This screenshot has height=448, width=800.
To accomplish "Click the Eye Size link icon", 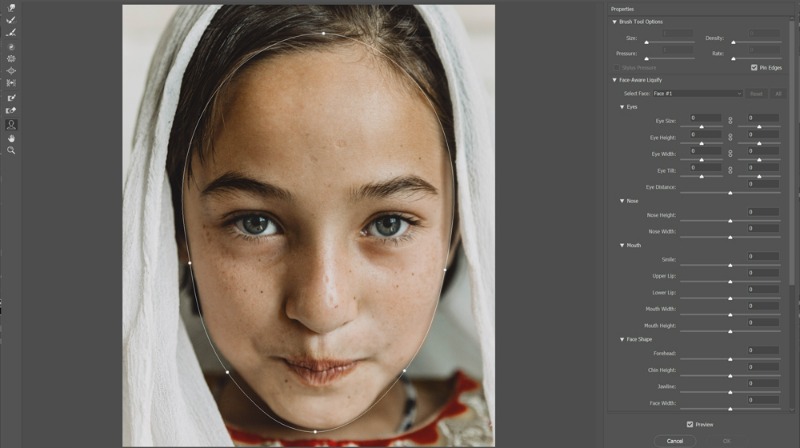I will click(x=730, y=119).
